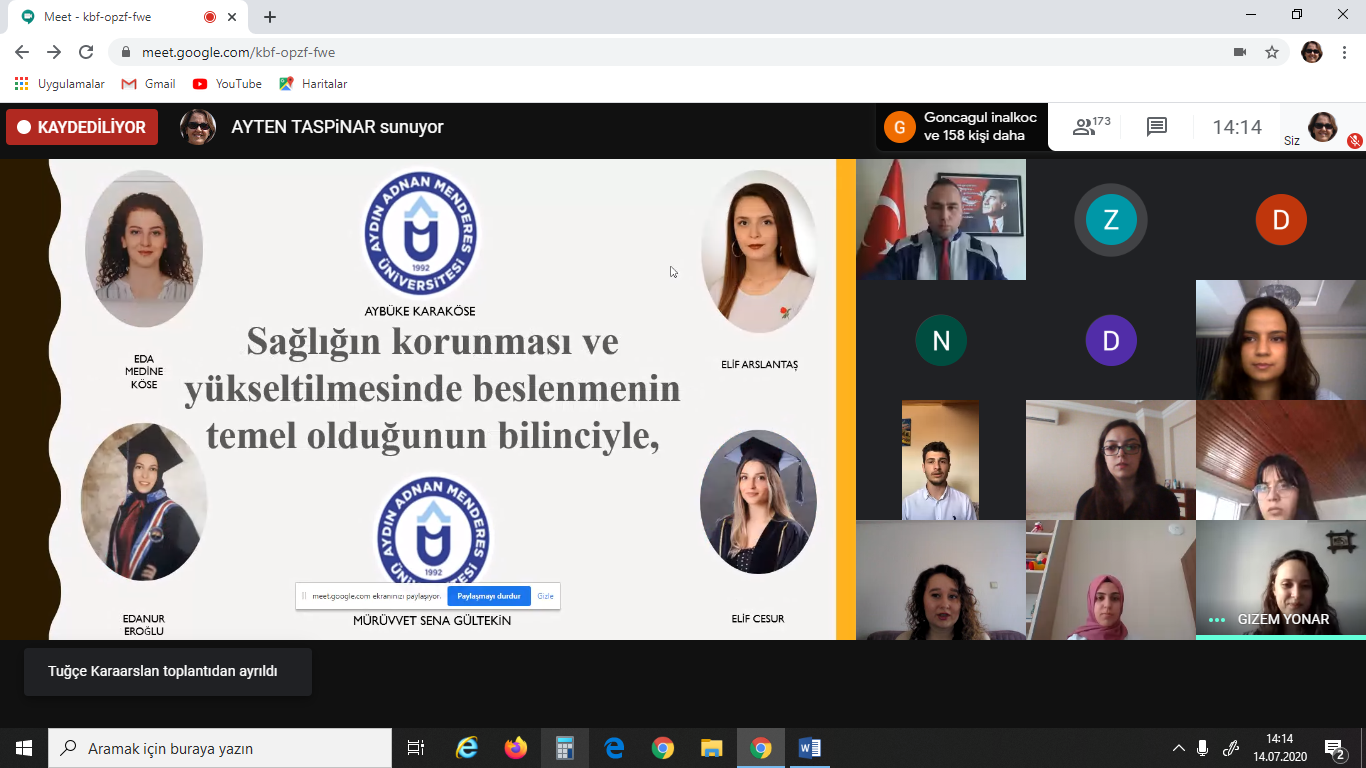Image resolution: width=1366 pixels, height=768 pixels.
Task: Open a new browser tab
Action: [x=270, y=17]
